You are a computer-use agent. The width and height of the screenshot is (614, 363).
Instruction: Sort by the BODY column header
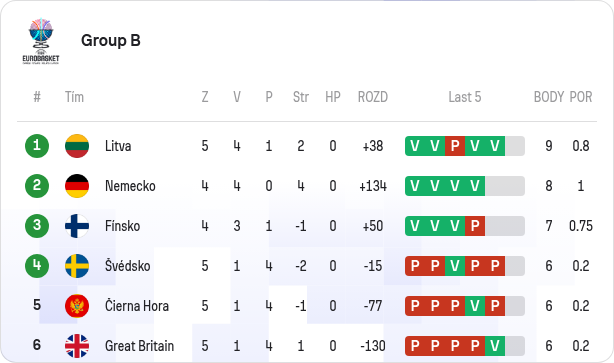[549, 97]
